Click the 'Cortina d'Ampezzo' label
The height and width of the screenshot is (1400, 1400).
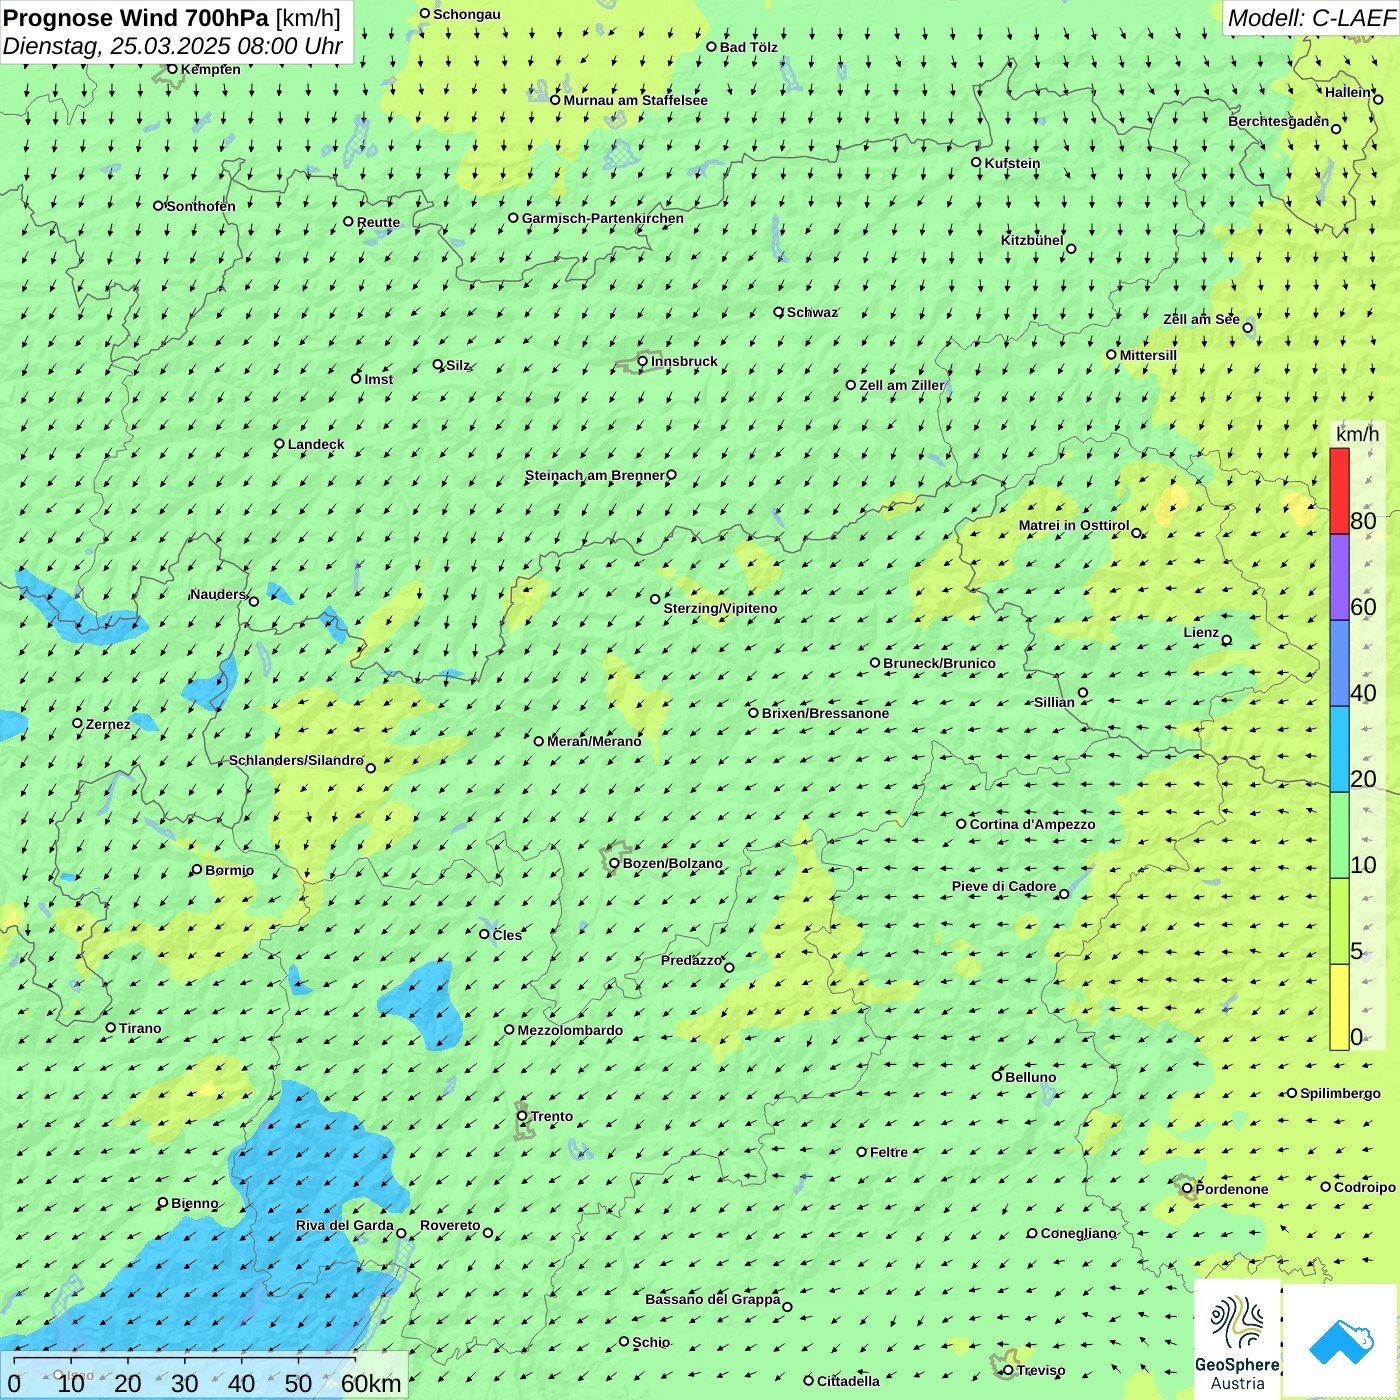1032,824
